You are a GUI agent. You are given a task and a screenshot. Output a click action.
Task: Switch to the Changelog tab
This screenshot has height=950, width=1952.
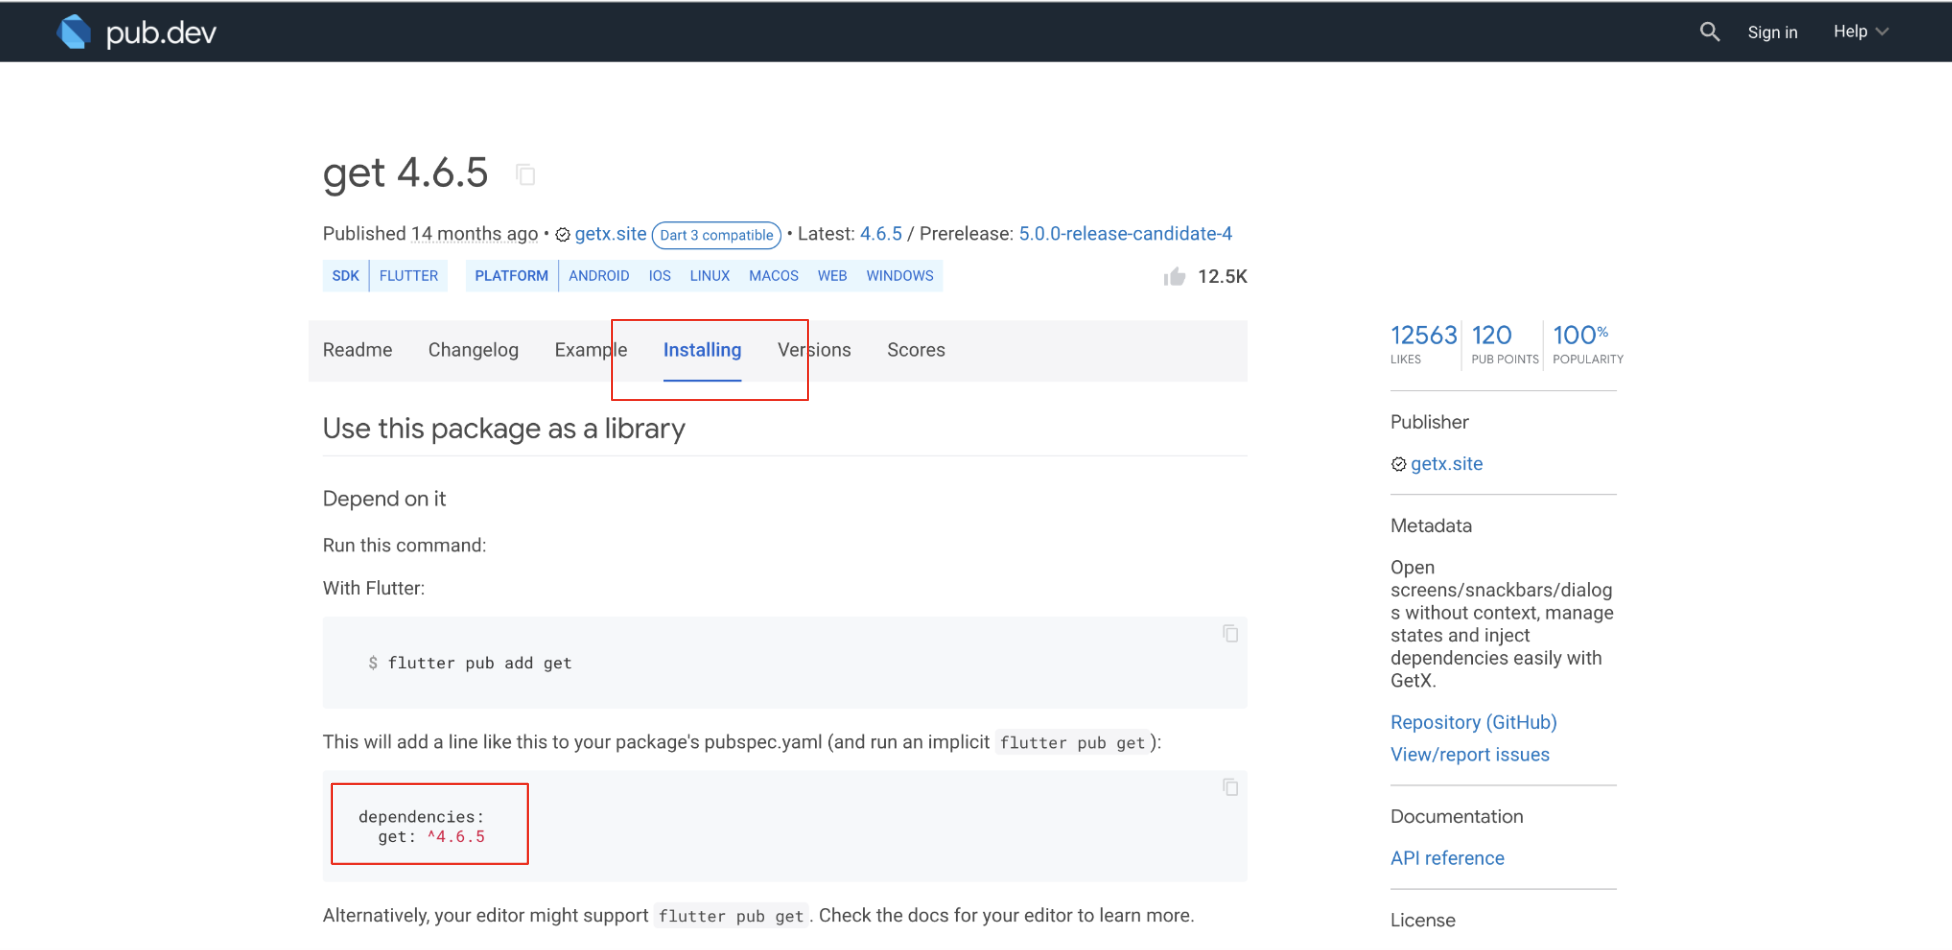(473, 350)
